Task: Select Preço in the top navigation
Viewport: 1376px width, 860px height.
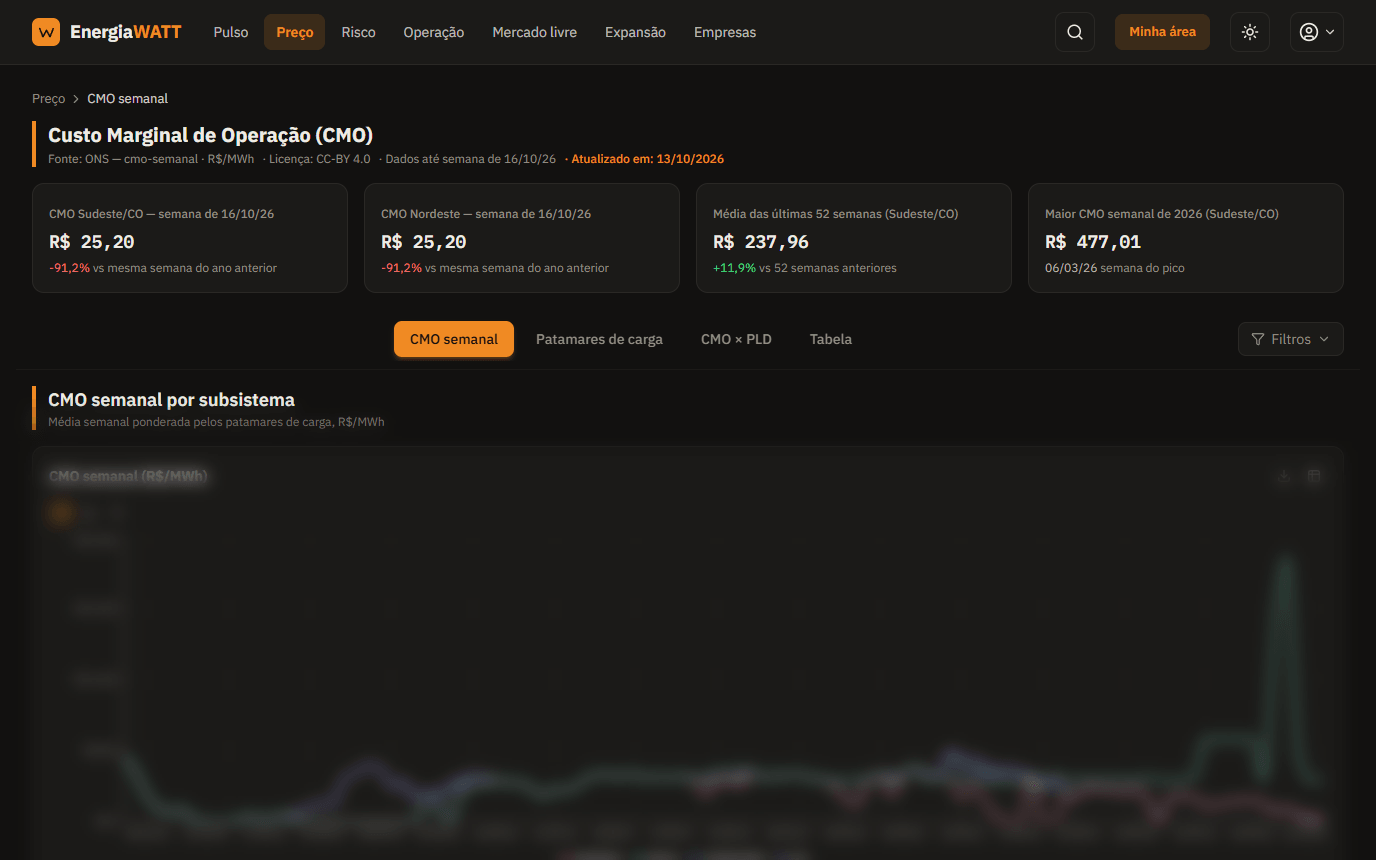Action: (x=295, y=32)
